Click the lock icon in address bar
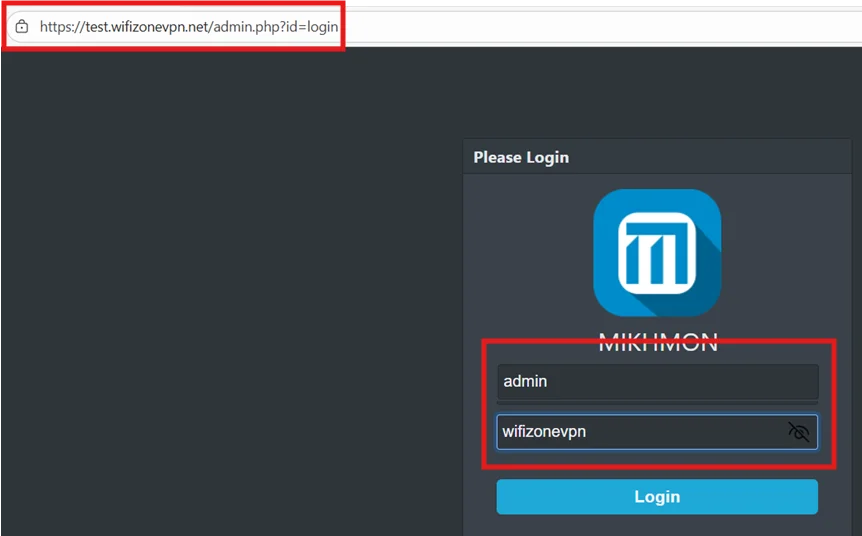The width and height of the screenshot is (862, 536). pyautogui.click(x=21, y=26)
